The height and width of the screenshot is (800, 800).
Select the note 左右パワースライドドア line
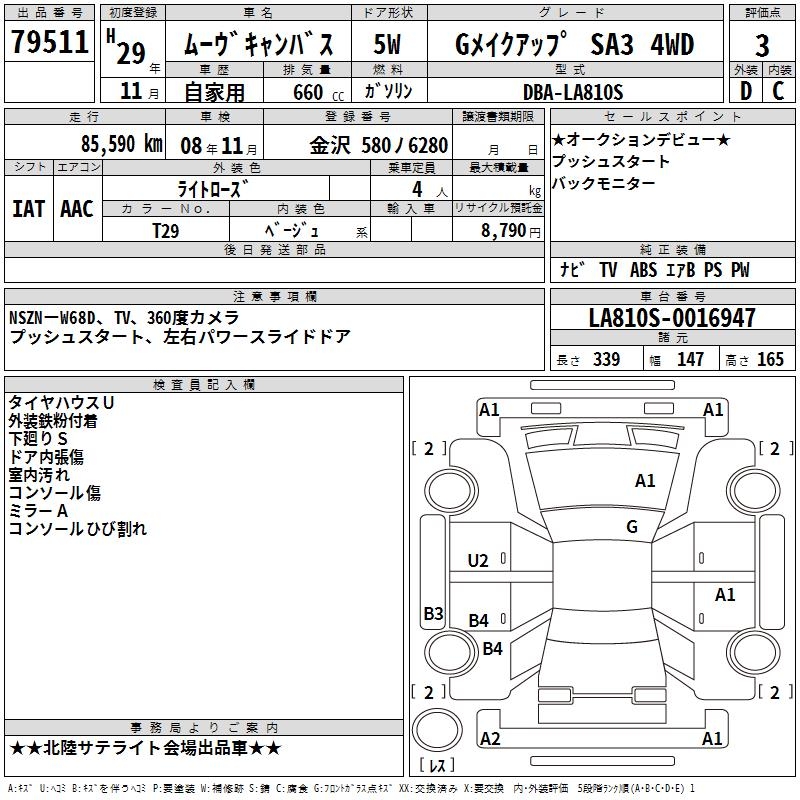click(180, 337)
